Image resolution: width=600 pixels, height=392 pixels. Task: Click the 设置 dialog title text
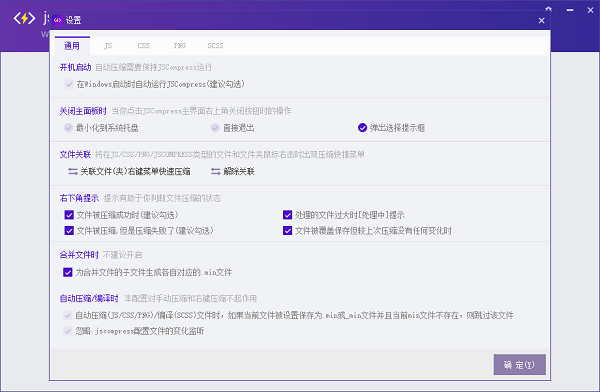coord(73,20)
